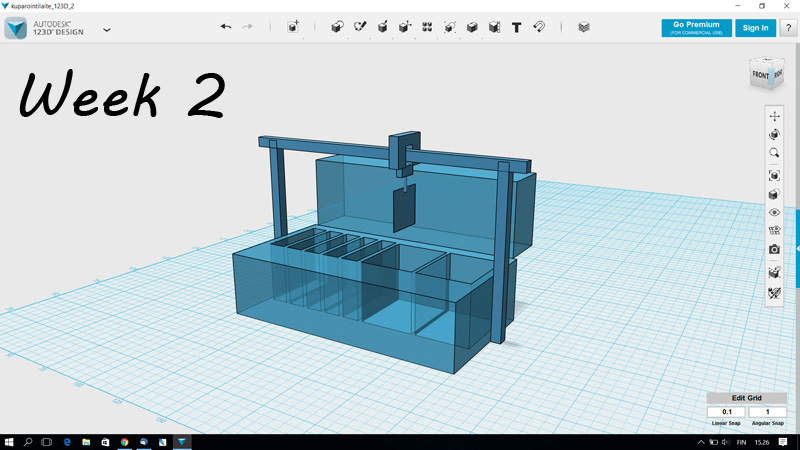Toggle sketch visibility at nav bar bottom

pos(774,293)
